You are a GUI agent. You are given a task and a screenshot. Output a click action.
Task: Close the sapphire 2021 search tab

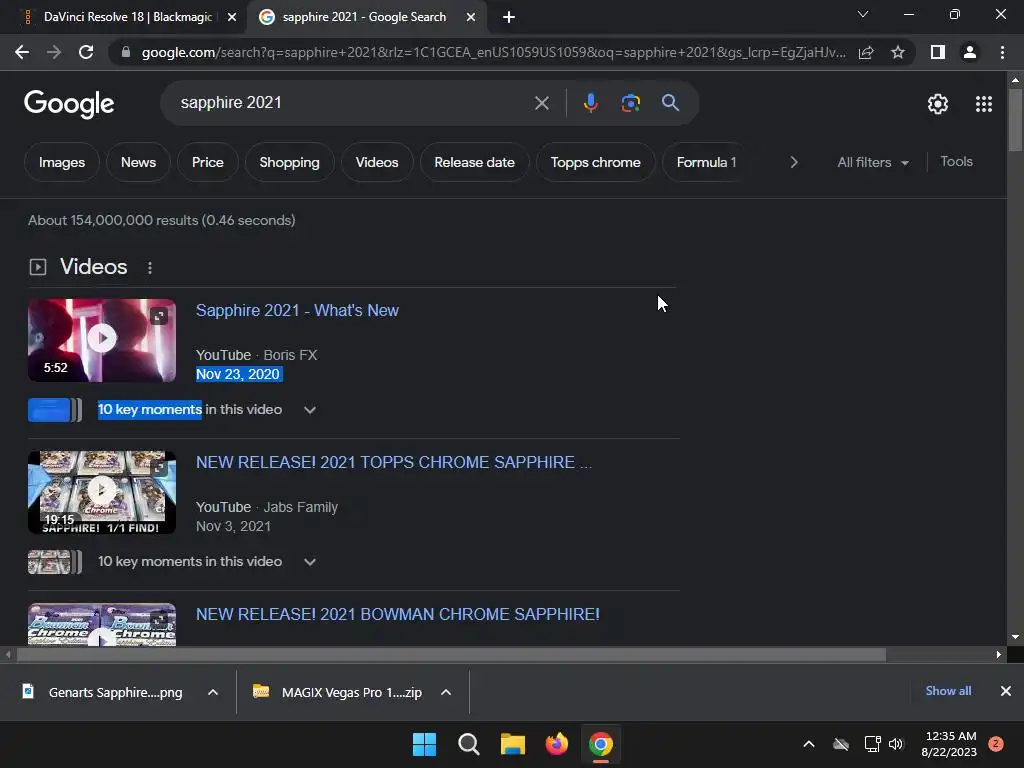pos(470,17)
